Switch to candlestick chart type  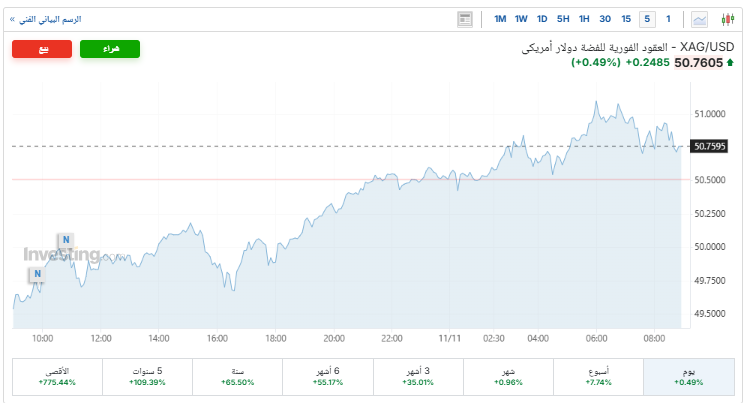(x=727, y=19)
